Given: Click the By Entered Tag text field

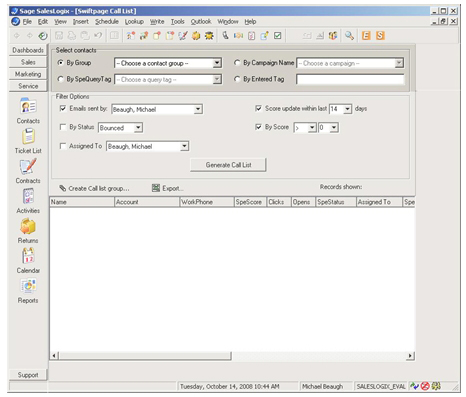Looking at the screenshot, I should pos(350,79).
